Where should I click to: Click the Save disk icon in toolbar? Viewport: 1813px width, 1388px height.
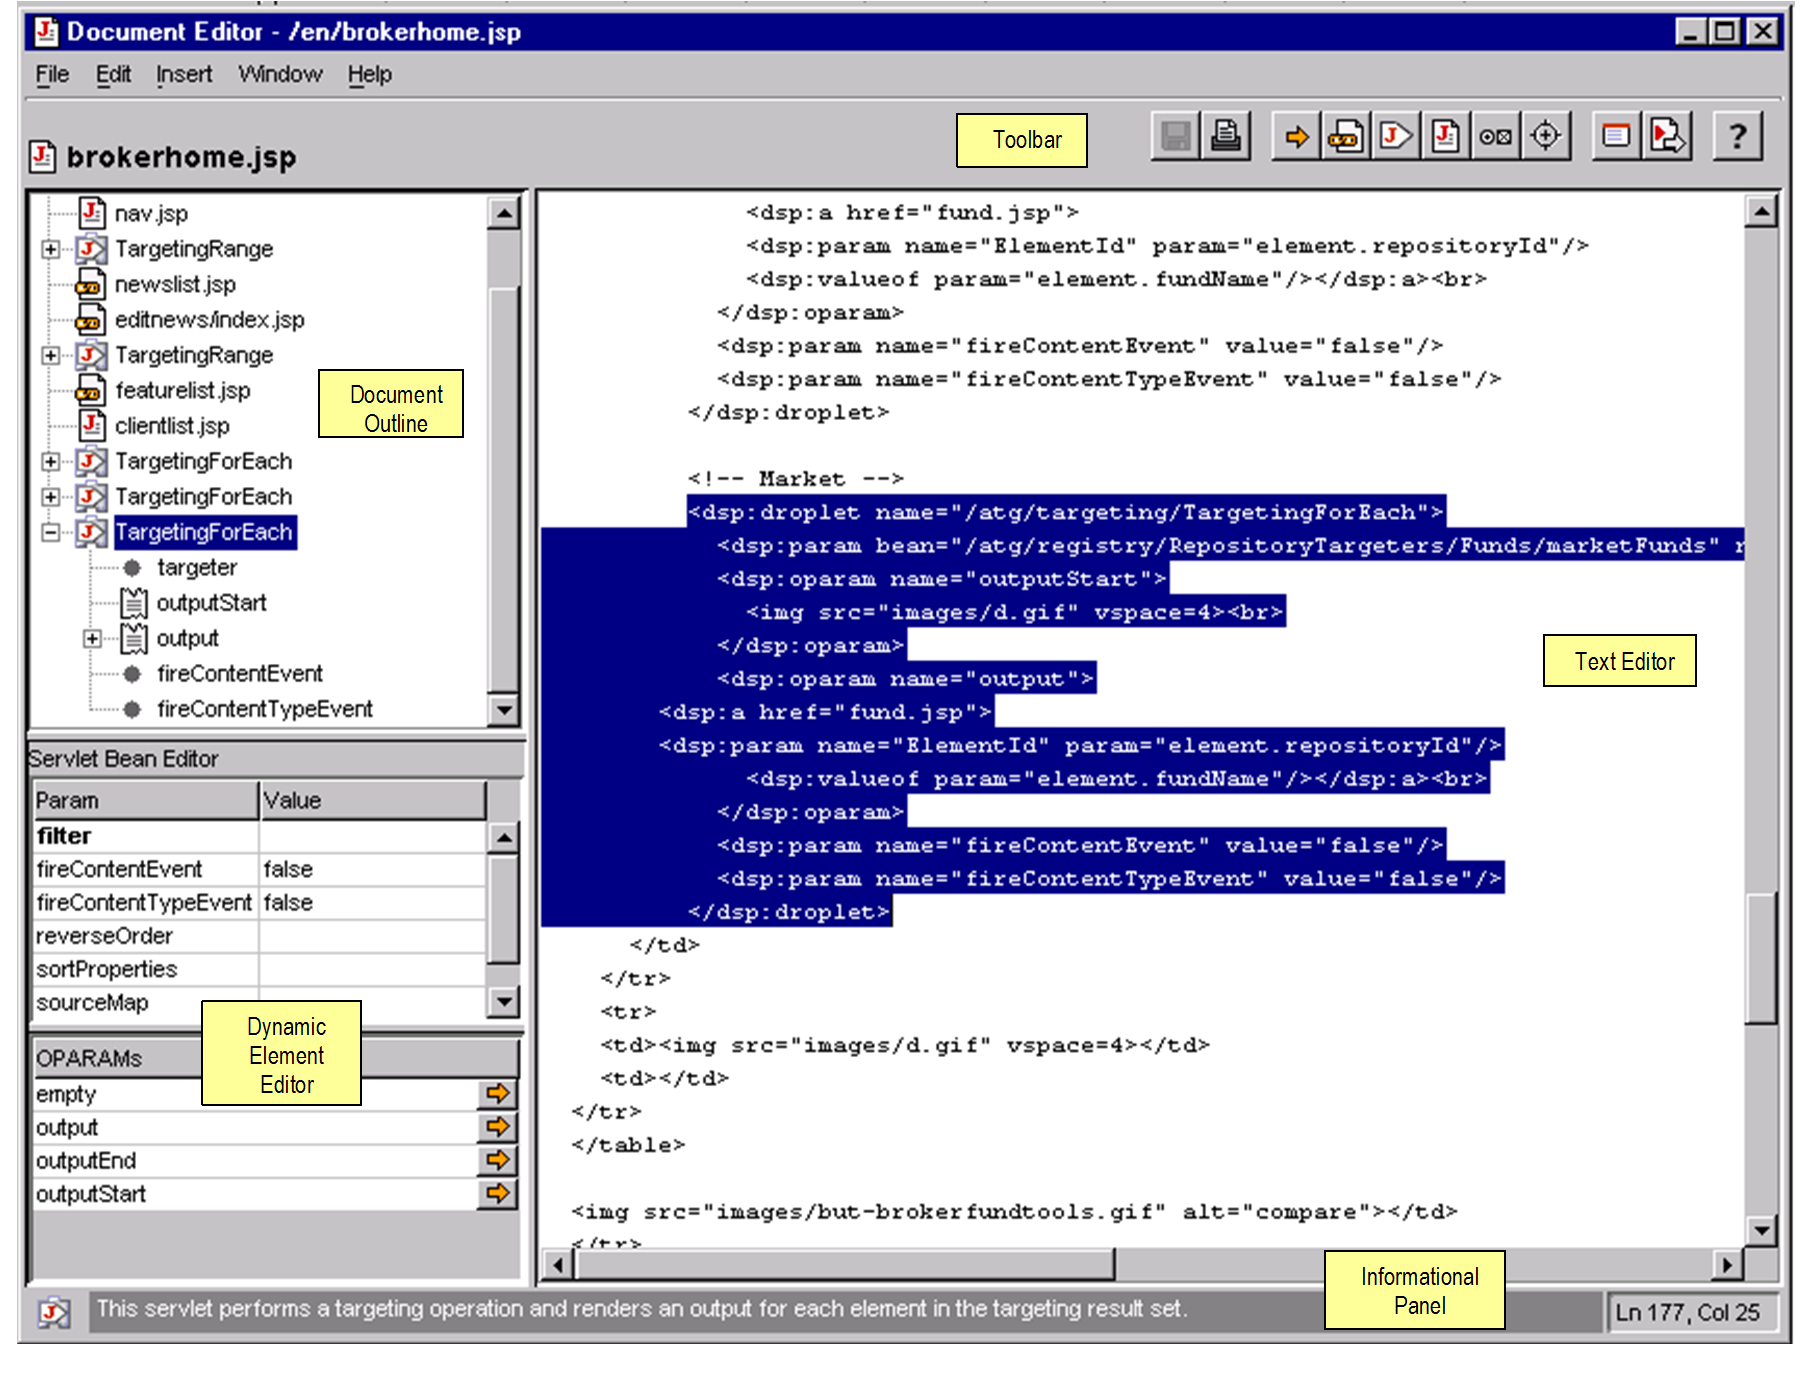[1176, 136]
